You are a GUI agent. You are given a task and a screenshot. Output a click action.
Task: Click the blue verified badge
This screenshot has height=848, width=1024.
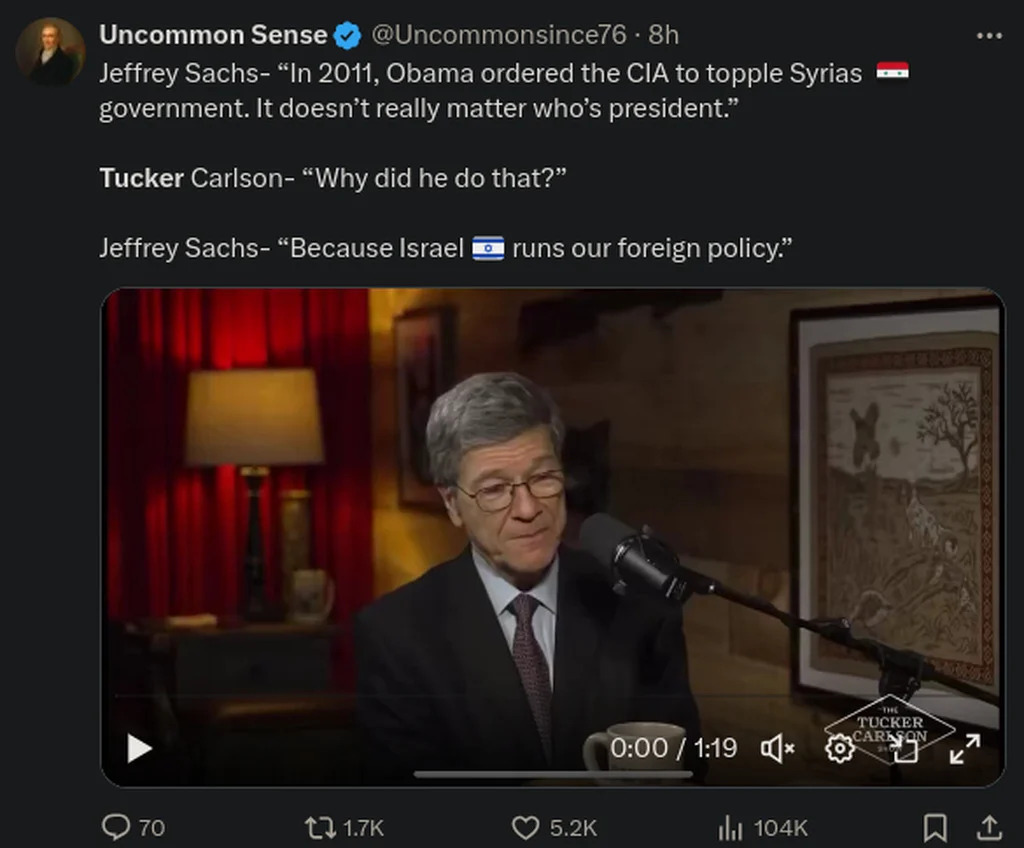pyautogui.click(x=347, y=36)
